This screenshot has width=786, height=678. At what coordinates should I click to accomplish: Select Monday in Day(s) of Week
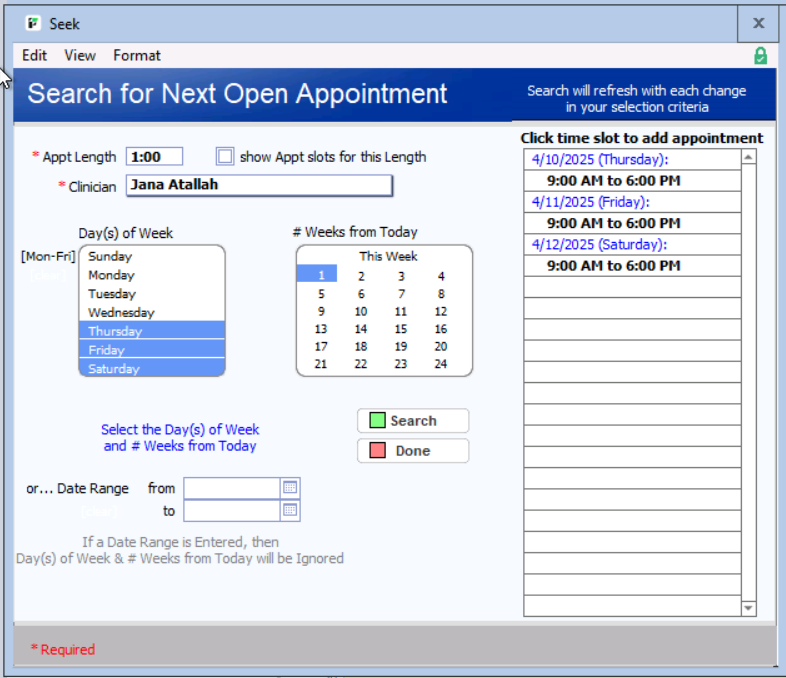pos(152,275)
